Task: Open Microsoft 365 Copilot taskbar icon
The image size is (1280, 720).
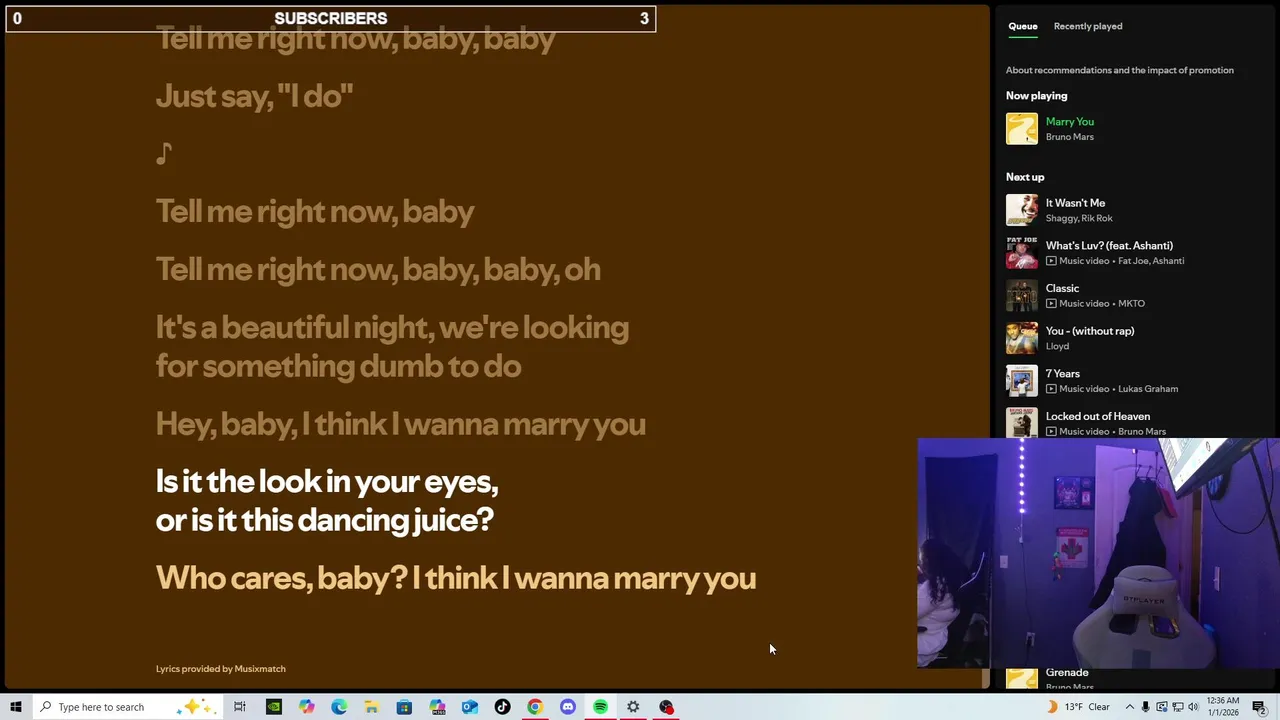Action: [x=437, y=707]
